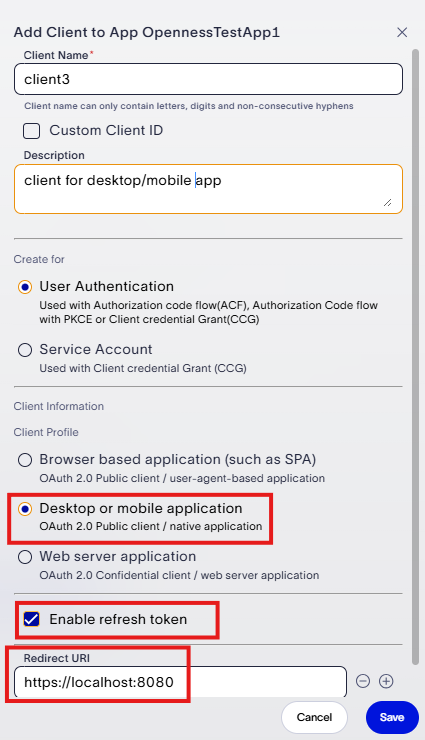
Task: Click 'OAuth 2.0 Public client / native application' text
Action: 150,526
